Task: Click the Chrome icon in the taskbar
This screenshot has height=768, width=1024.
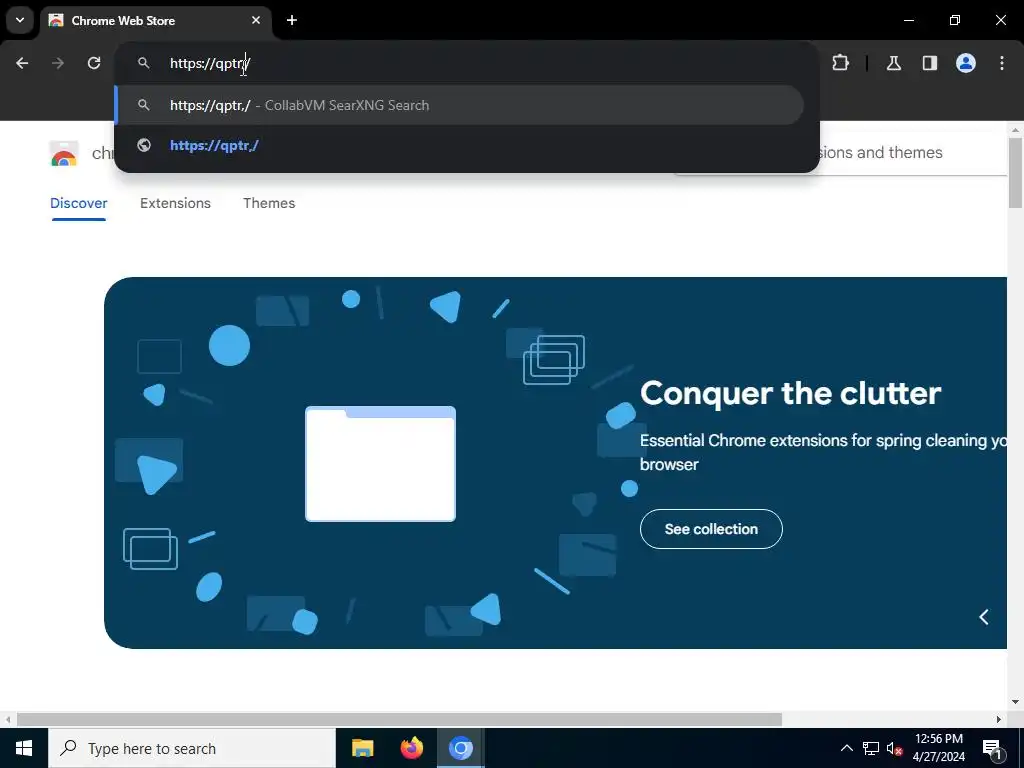Action: point(460,748)
